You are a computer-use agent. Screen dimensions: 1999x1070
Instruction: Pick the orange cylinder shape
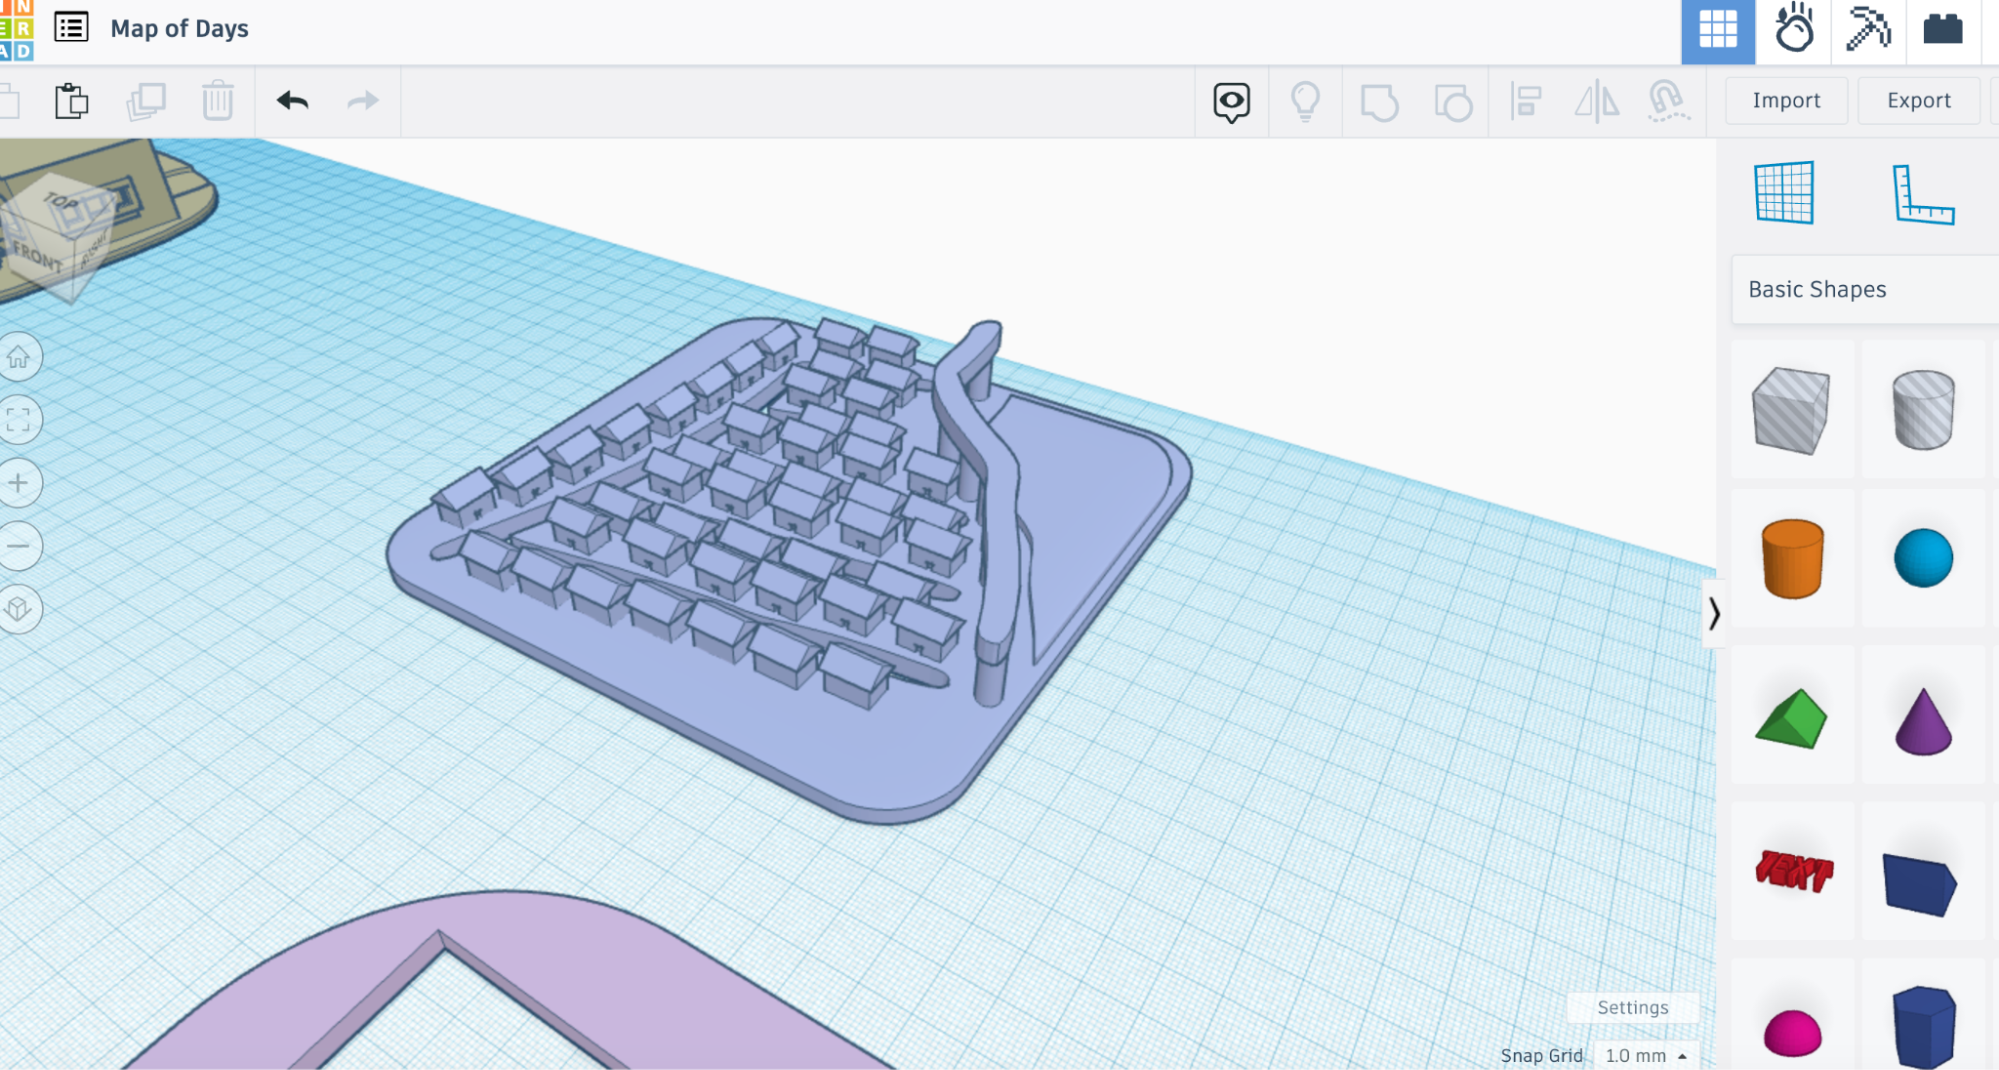[x=1792, y=558]
